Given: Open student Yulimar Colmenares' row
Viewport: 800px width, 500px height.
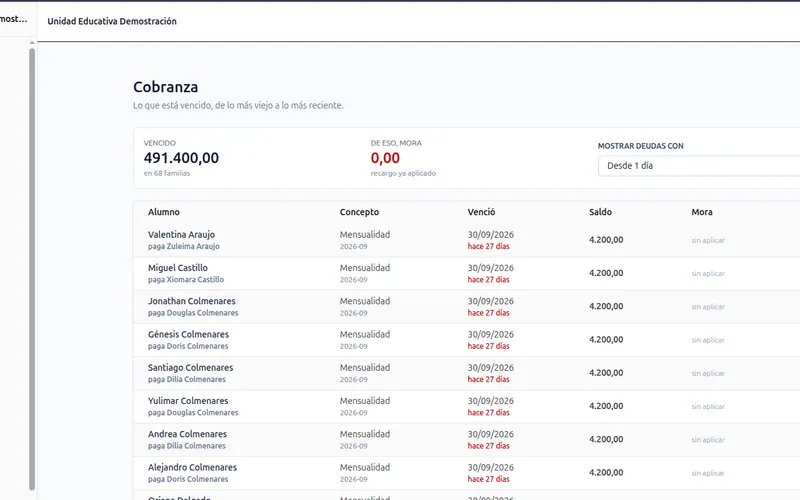Looking at the screenshot, I should [x=466, y=406].
